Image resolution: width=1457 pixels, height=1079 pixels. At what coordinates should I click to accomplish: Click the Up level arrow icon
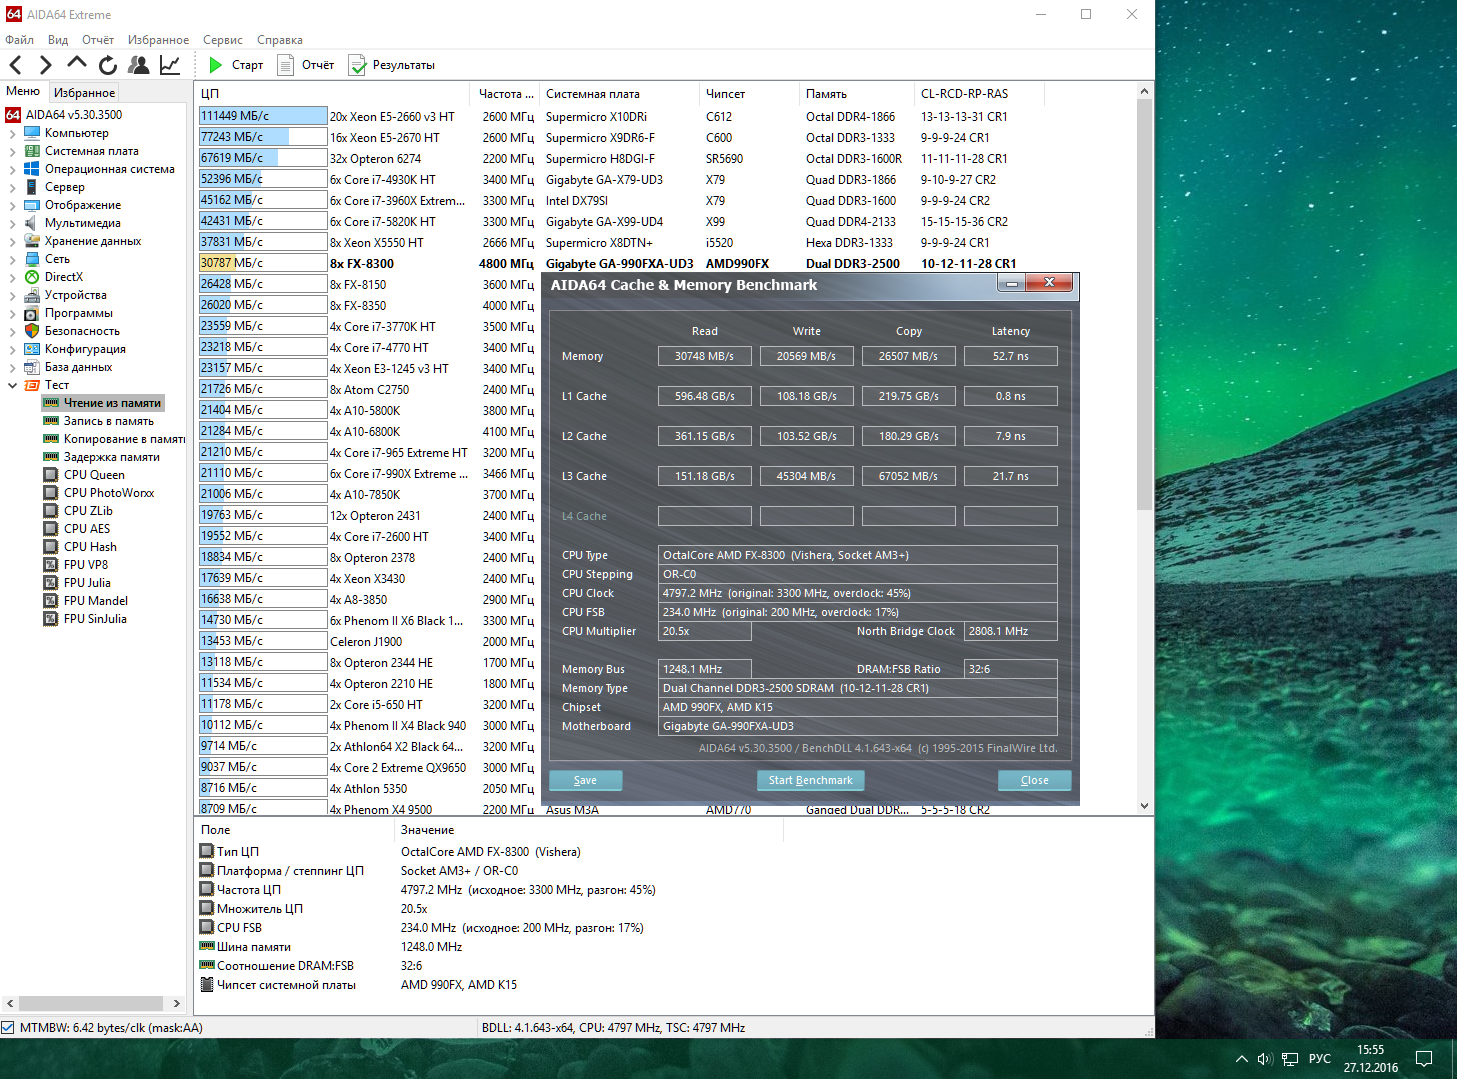(77, 64)
